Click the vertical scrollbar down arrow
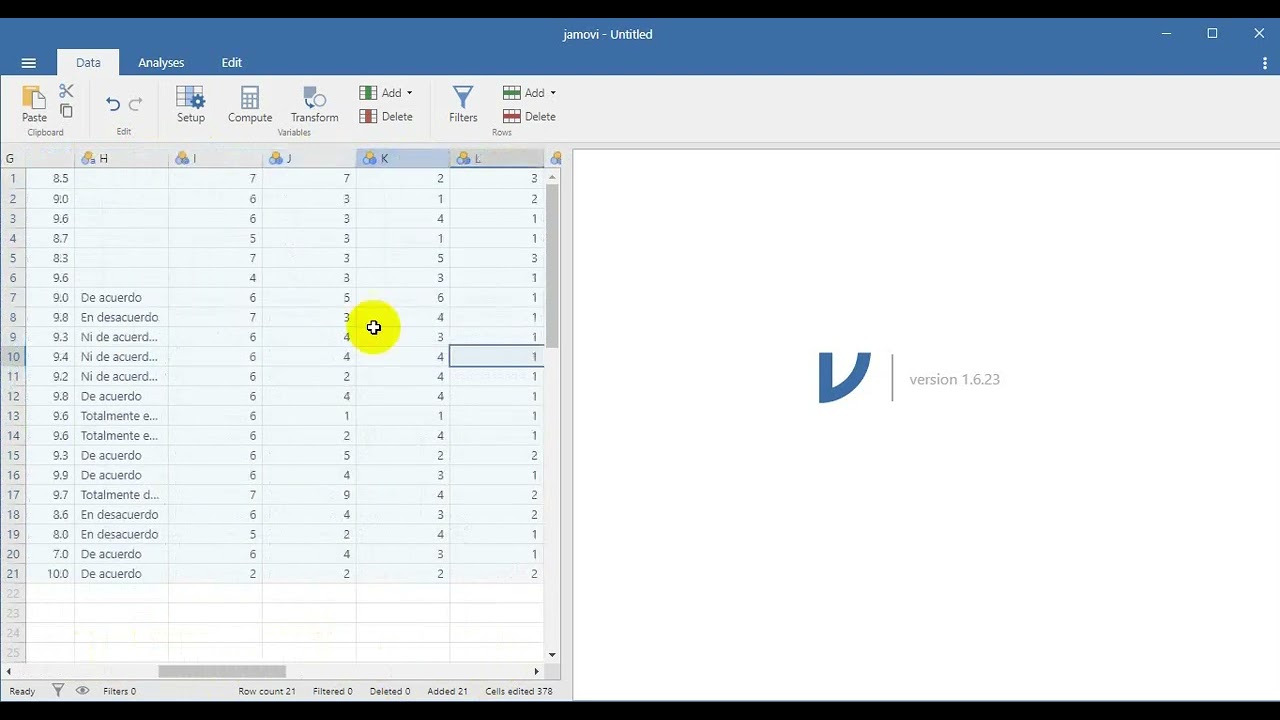 point(552,655)
